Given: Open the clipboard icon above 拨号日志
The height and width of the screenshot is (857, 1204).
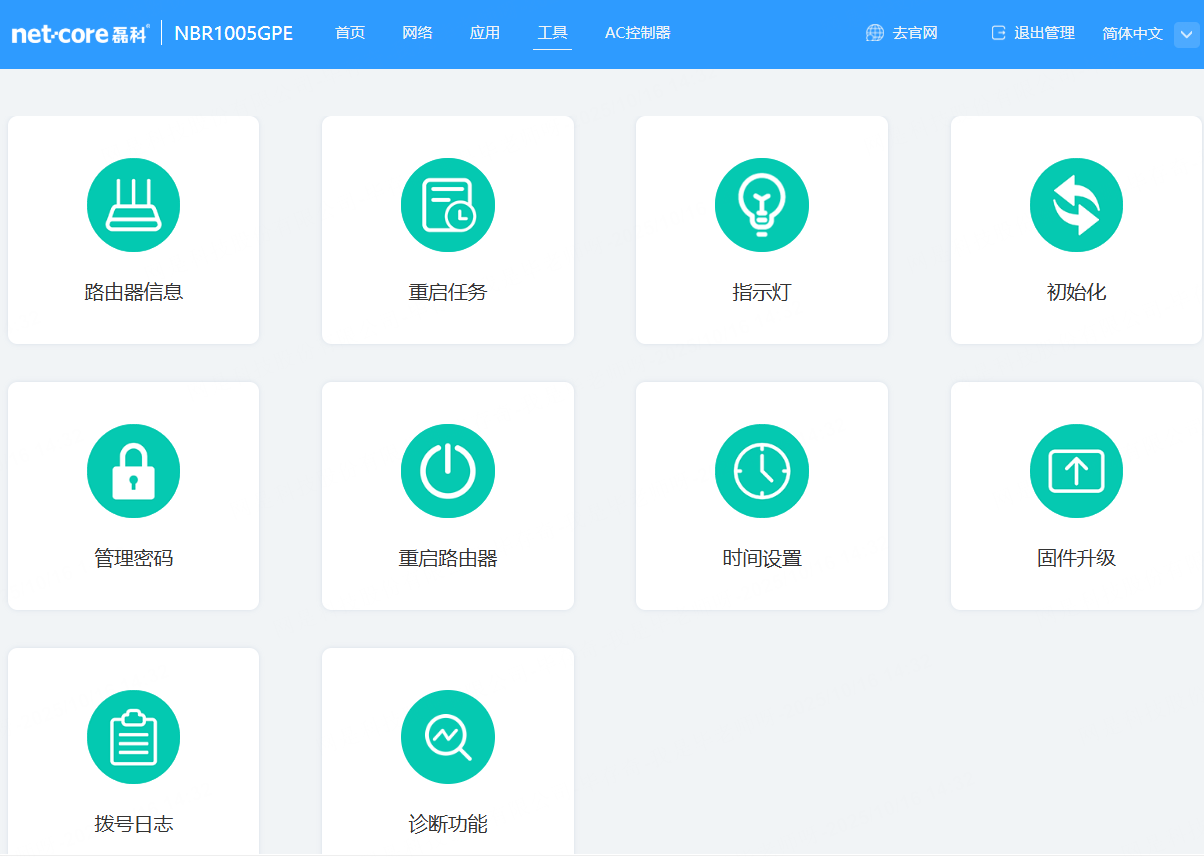Looking at the screenshot, I should tap(133, 737).
